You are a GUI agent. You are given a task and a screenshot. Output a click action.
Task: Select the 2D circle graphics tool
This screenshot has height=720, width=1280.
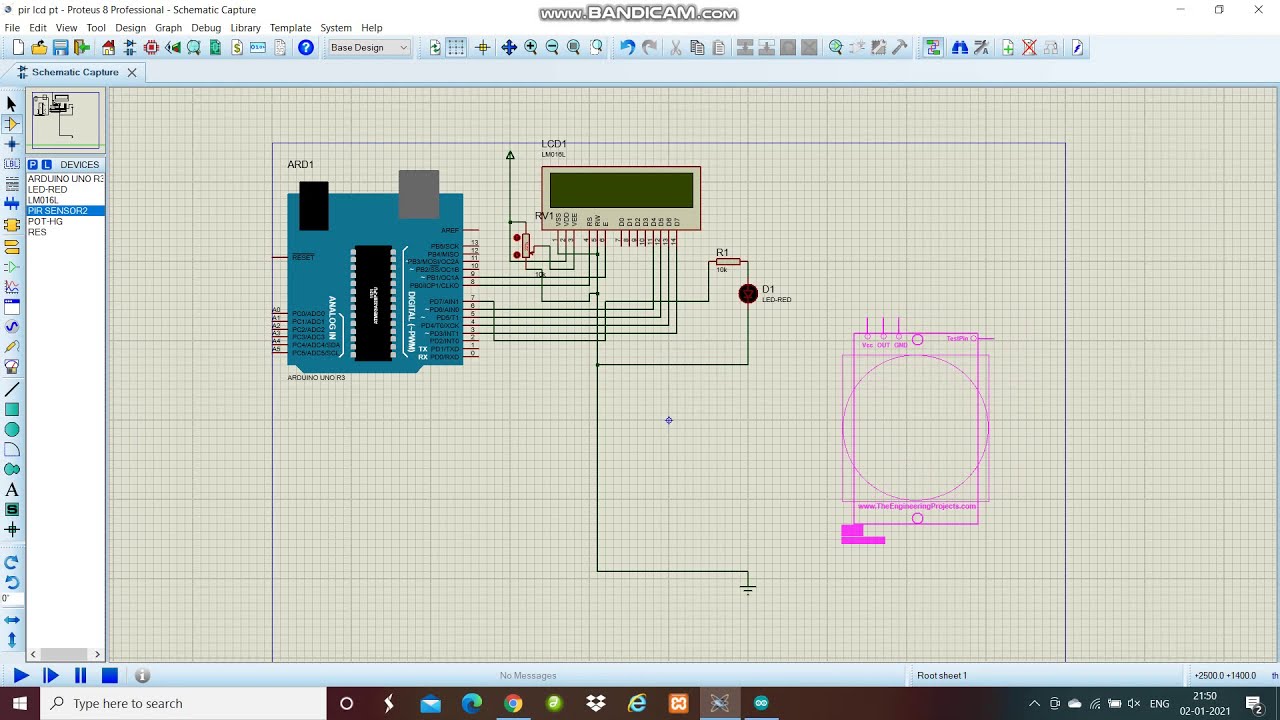[x=12, y=430]
